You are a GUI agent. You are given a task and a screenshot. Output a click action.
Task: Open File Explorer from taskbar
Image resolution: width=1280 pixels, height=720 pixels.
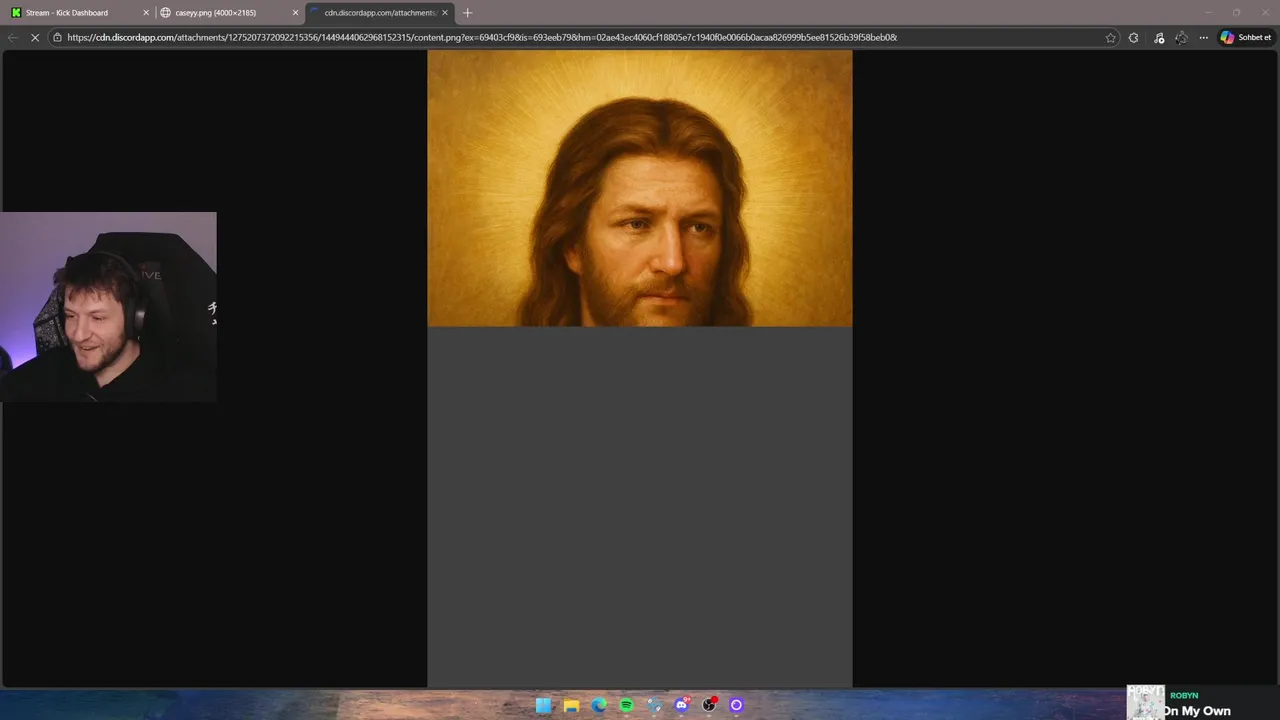click(x=571, y=705)
